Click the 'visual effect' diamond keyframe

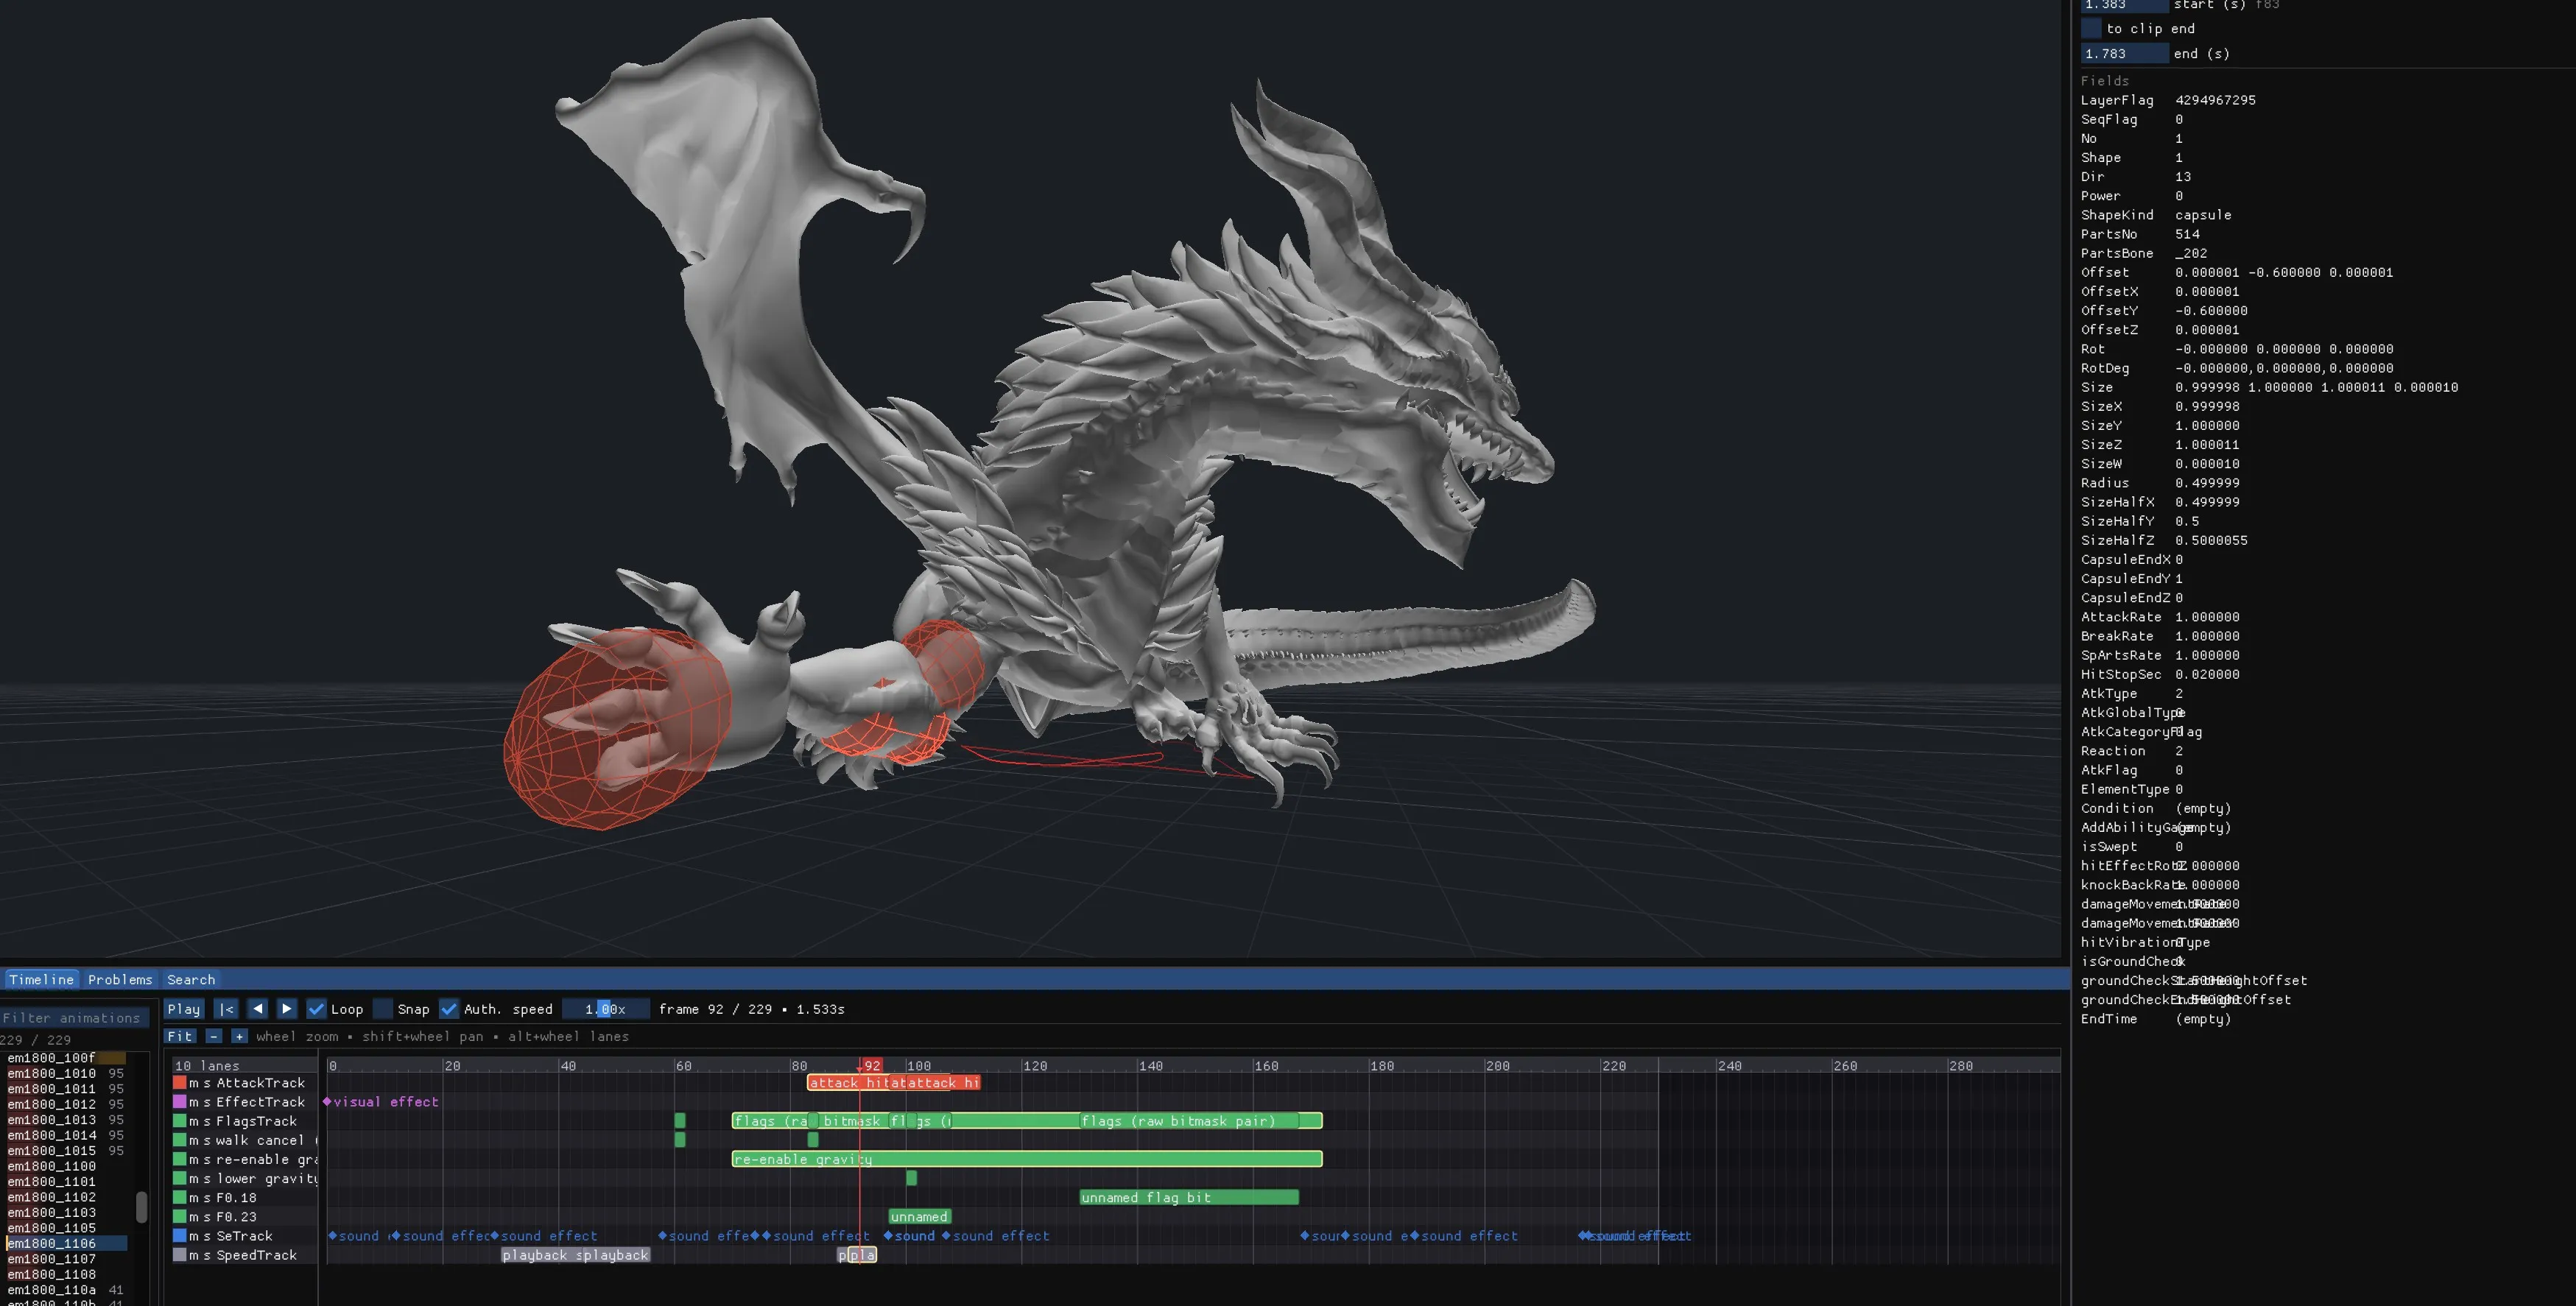click(327, 1102)
